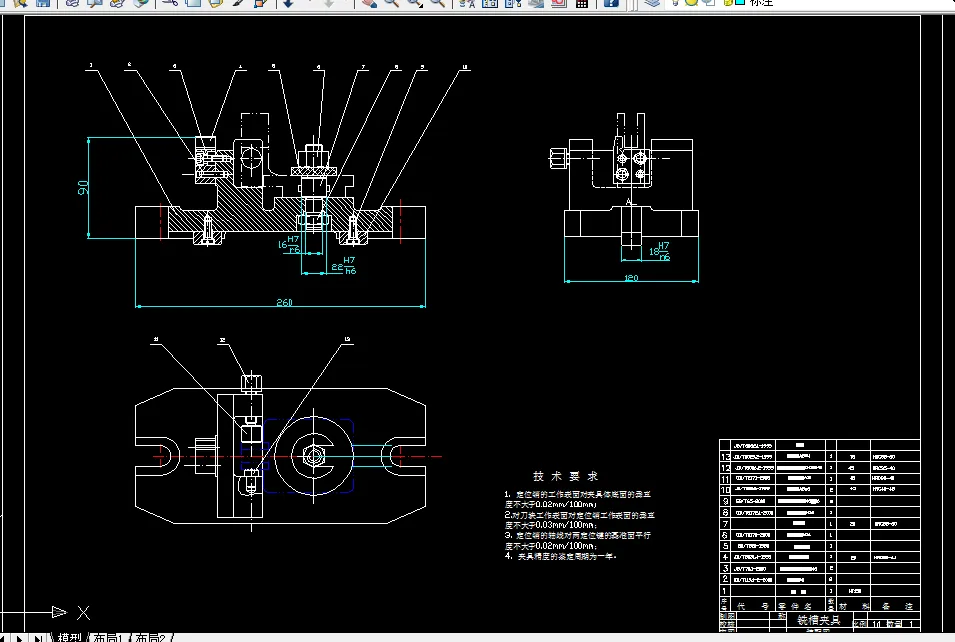The image size is (955, 642).
Task: Open the QuickCalc calculator icon
Action: pyautogui.click(x=582, y=3)
